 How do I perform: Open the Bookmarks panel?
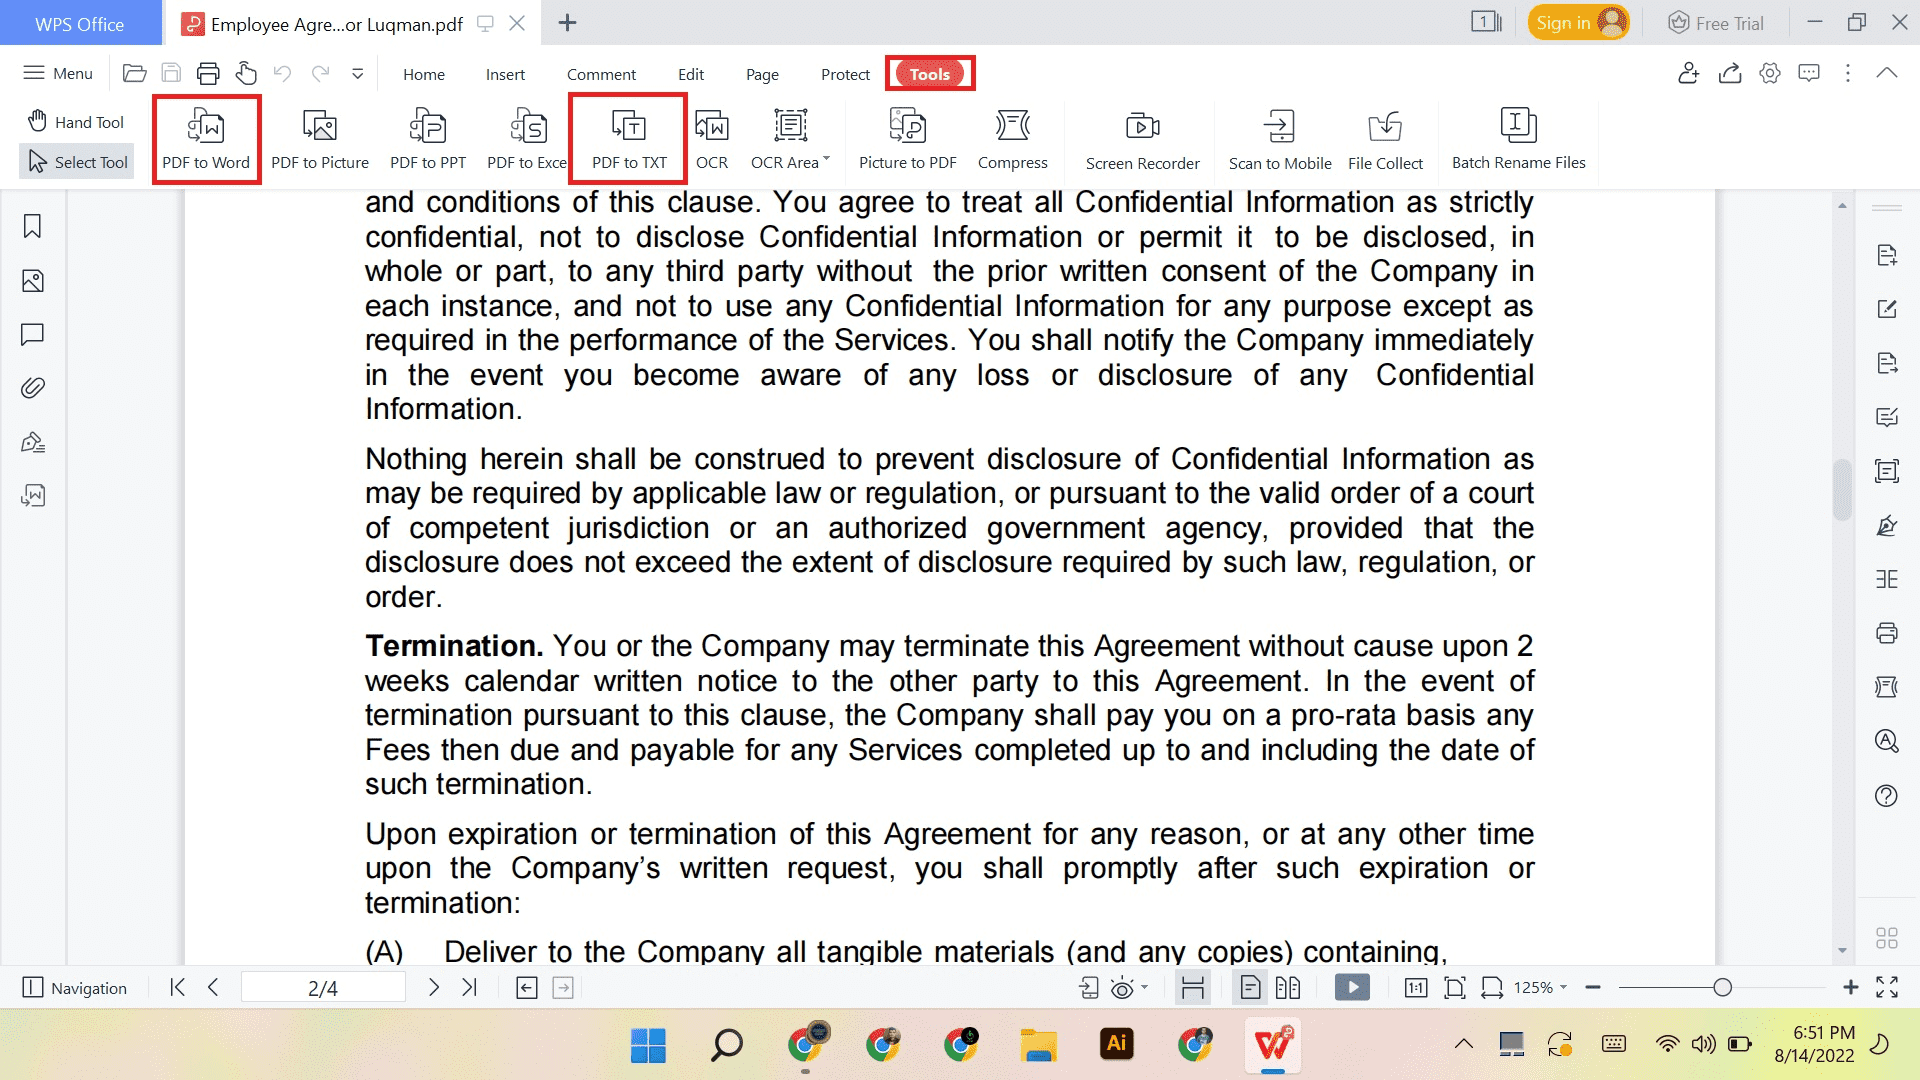coord(33,227)
